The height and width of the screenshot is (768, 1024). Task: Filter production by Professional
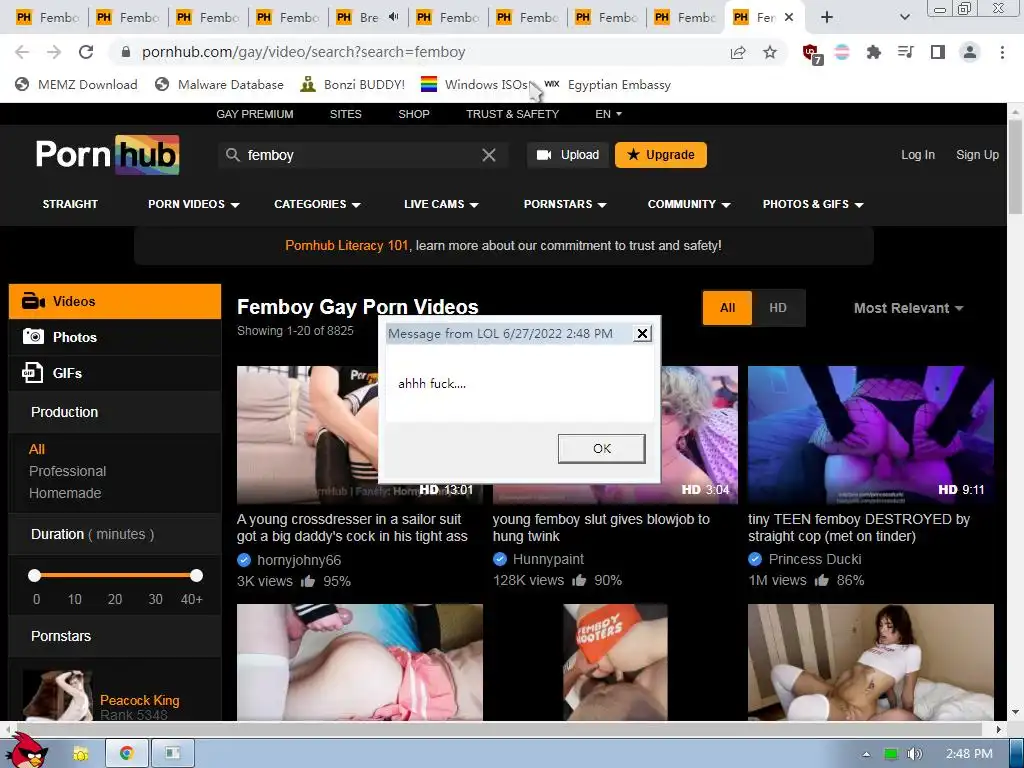67,472
